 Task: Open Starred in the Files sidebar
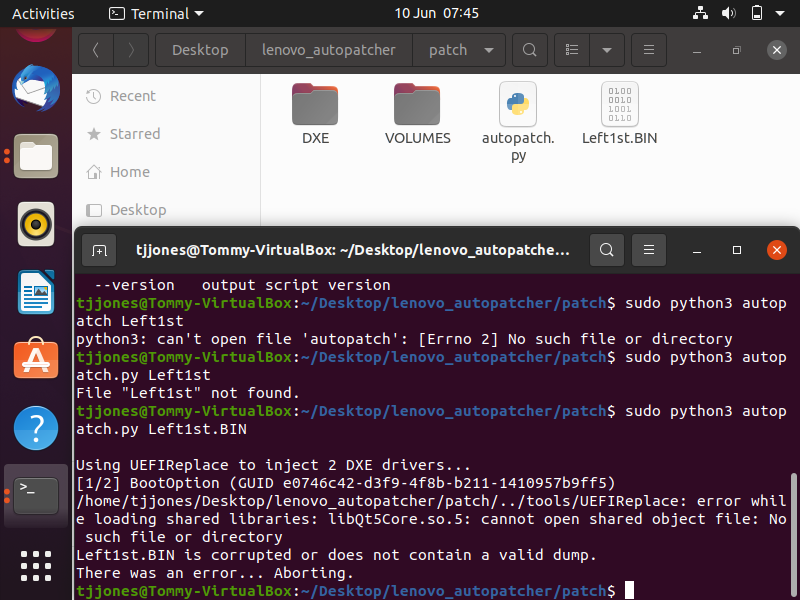[x=166, y=134]
